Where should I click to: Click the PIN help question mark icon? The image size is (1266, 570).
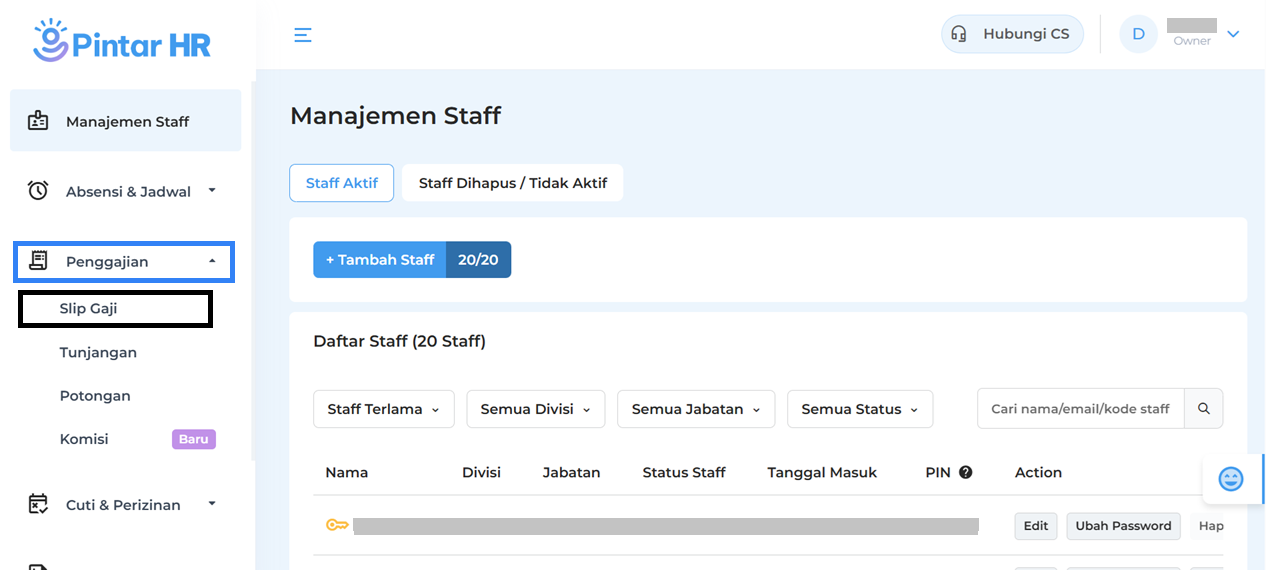965,472
